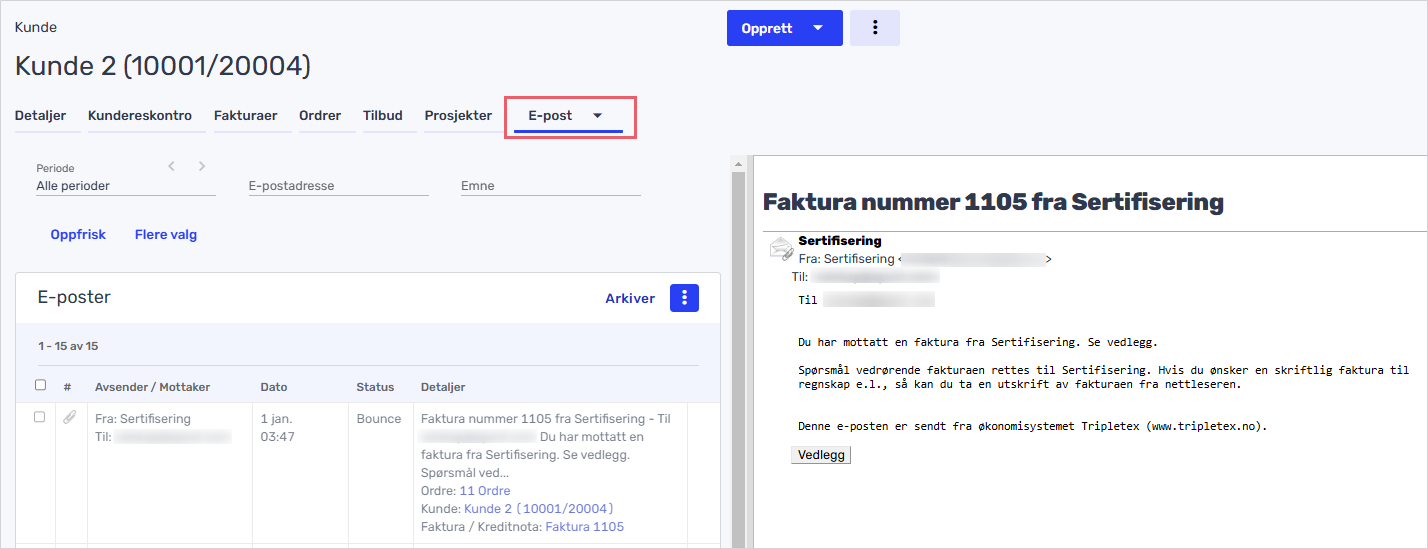Go to the Fakturaer tab
Screen dimensions: 1428x549
(245, 115)
